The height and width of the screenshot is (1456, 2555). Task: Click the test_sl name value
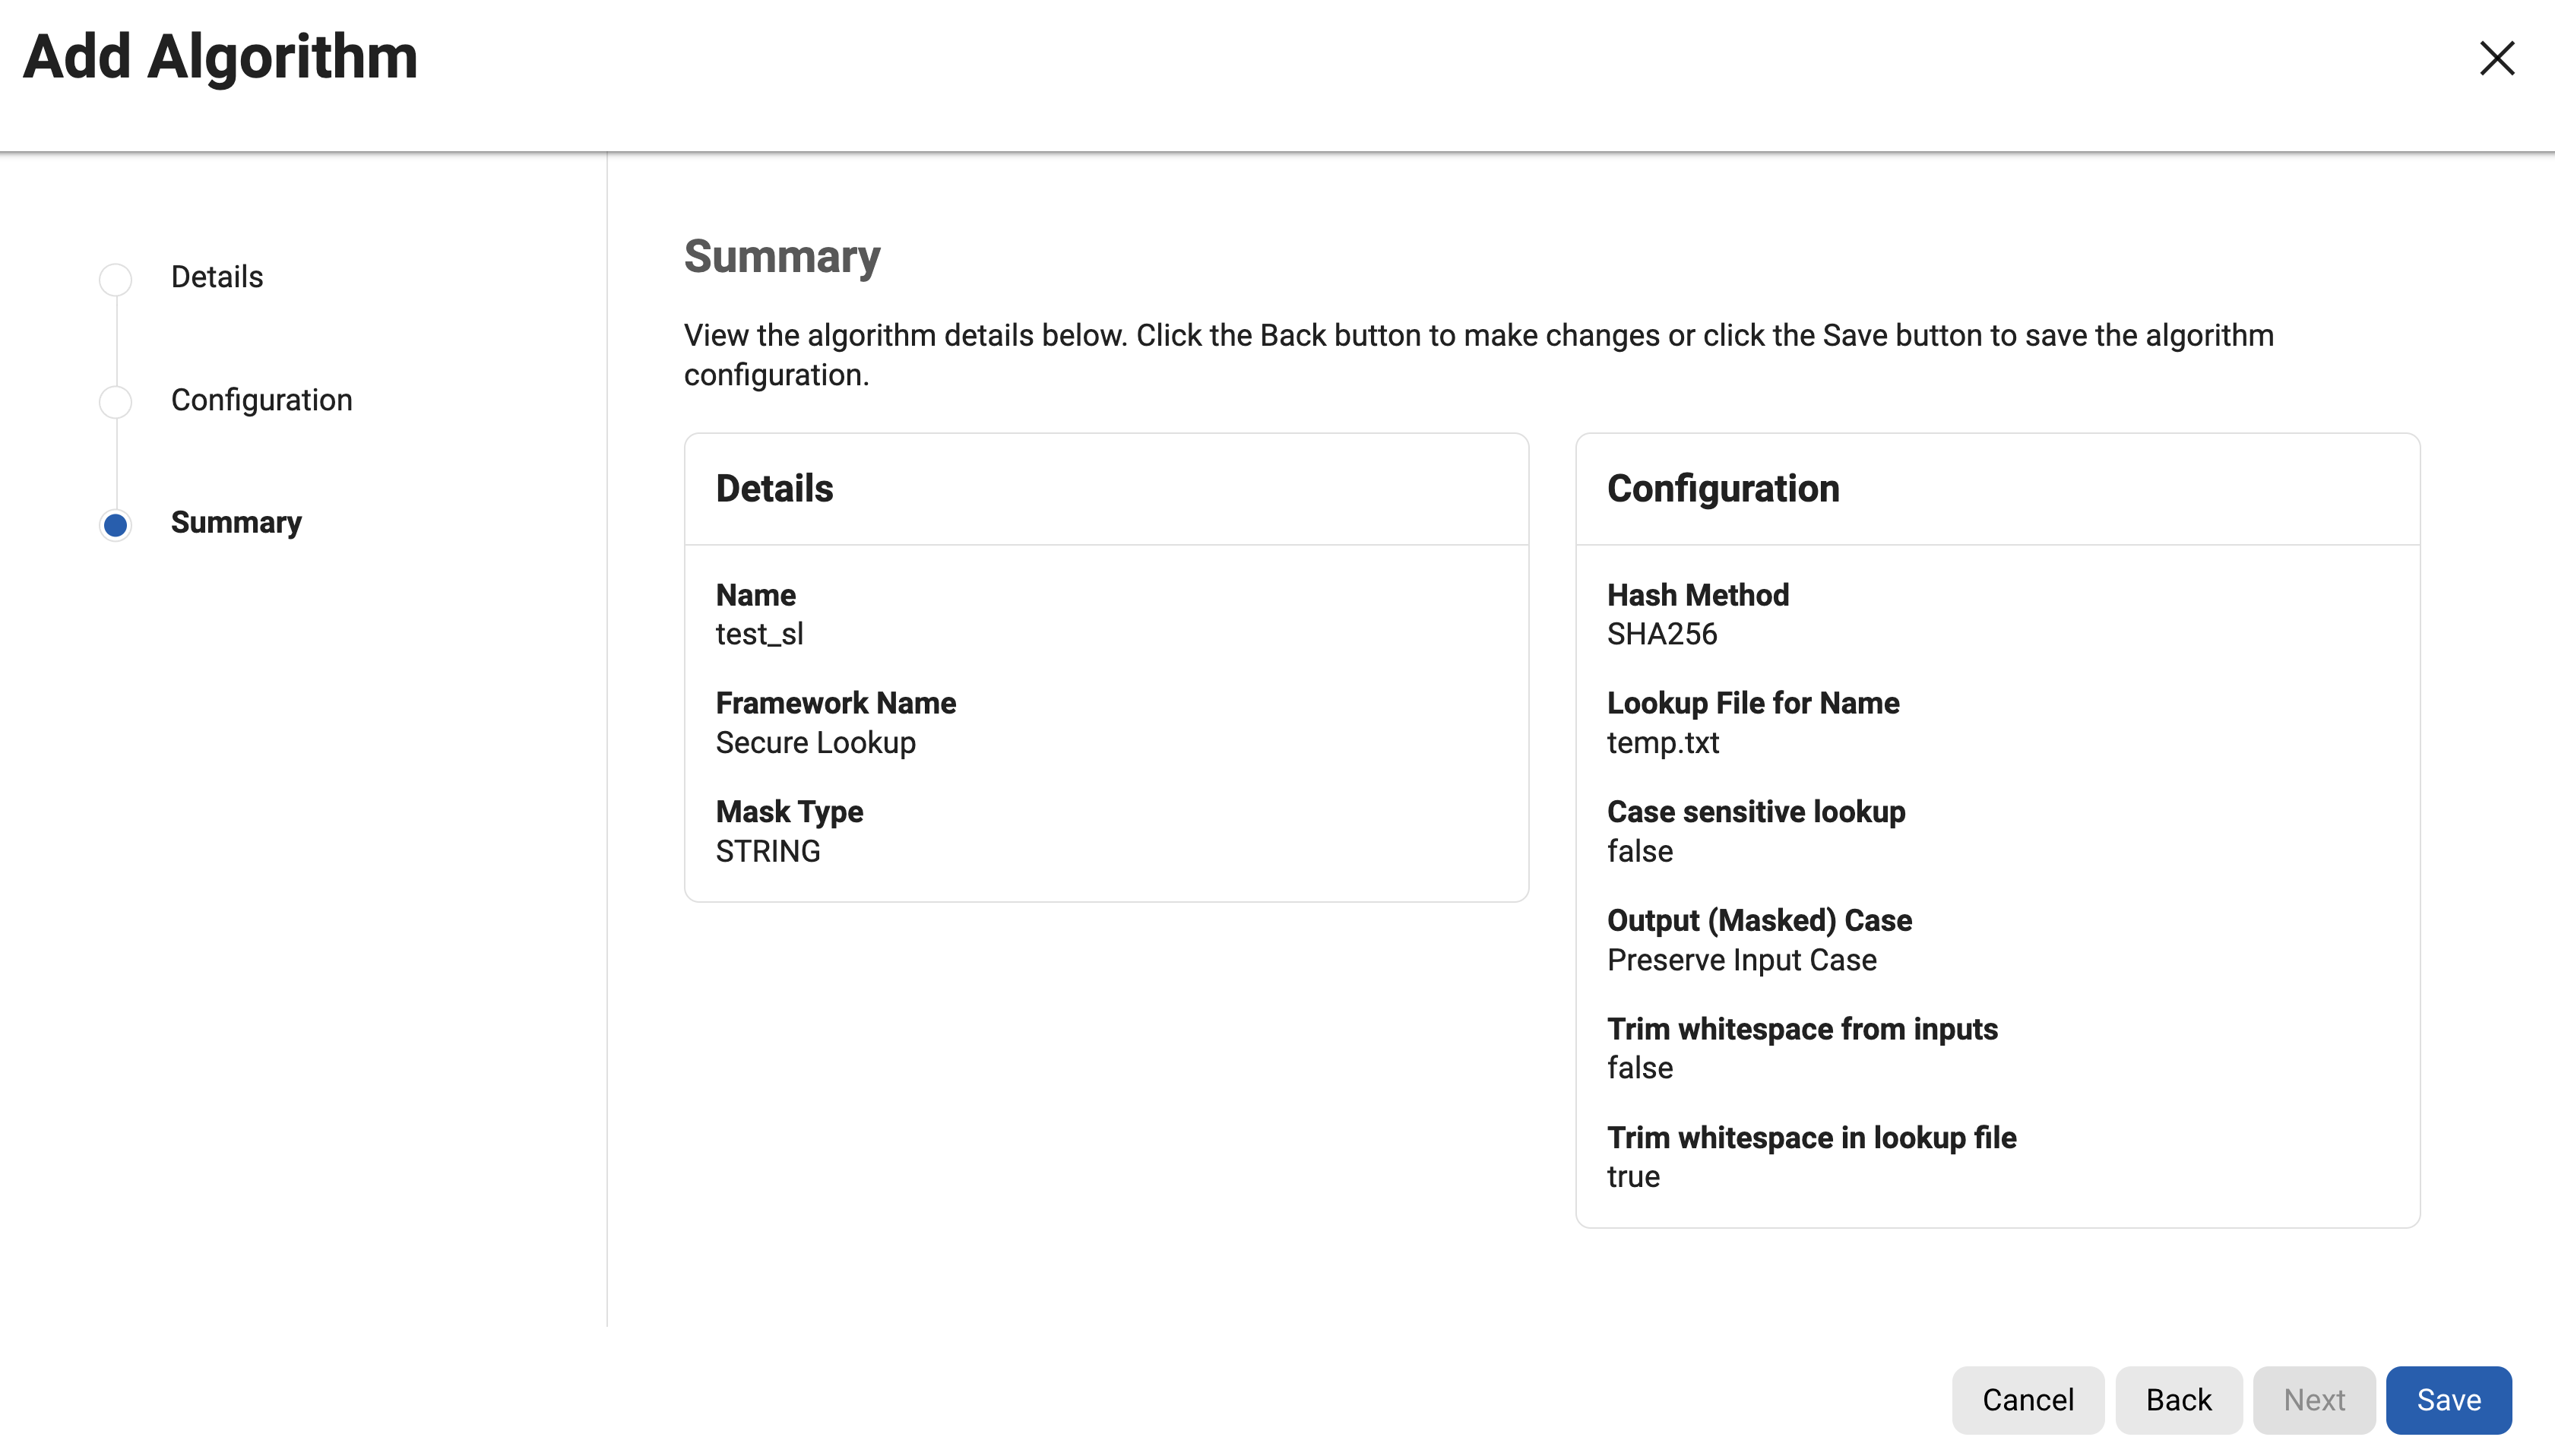pos(759,634)
